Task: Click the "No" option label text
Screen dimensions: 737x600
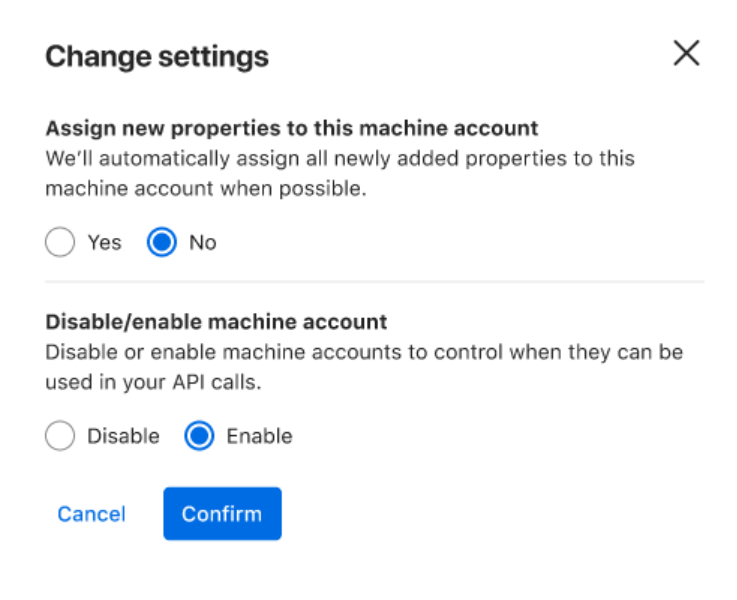Action: click(x=202, y=243)
